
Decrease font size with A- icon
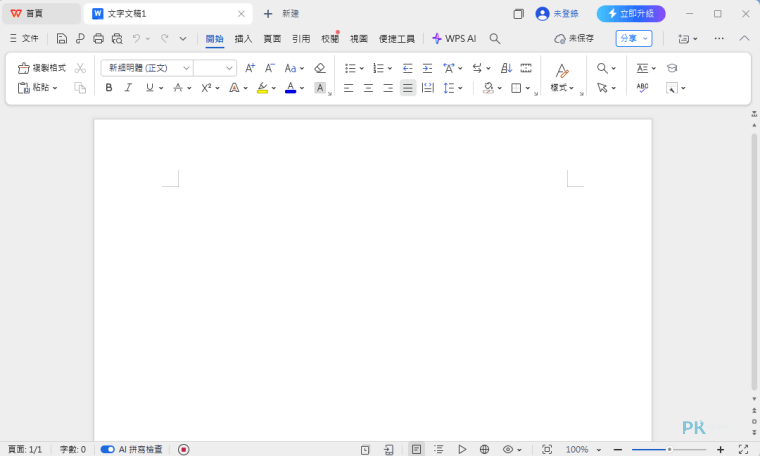click(269, 68)
